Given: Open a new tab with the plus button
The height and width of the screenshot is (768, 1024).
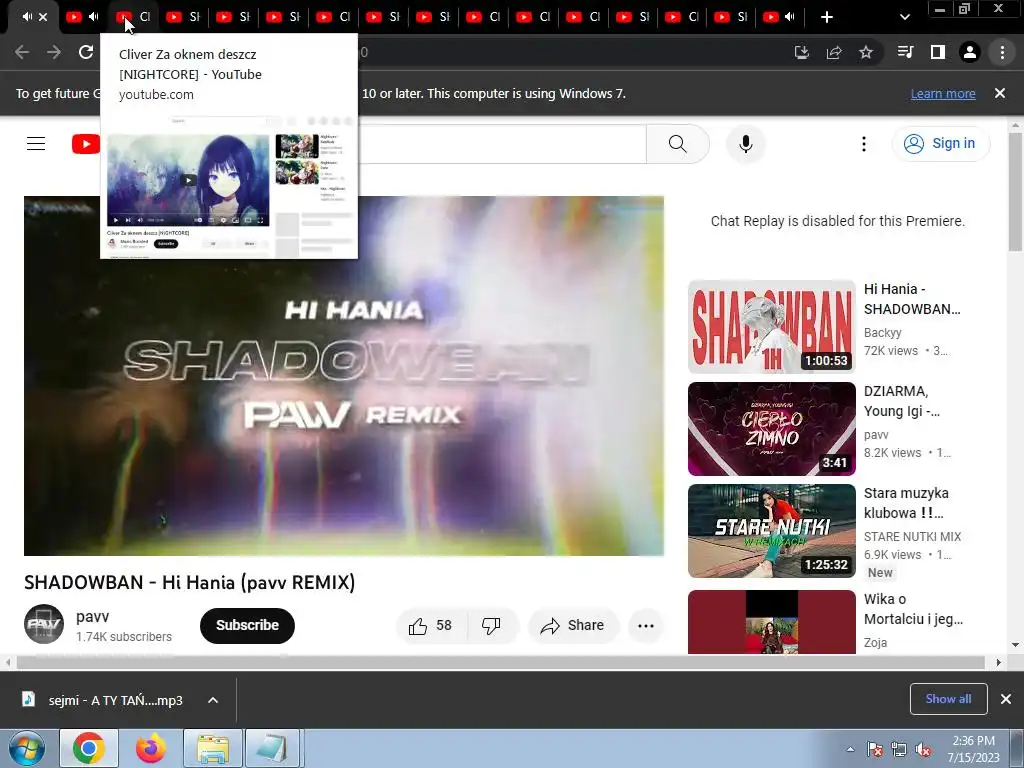Looking at the screenshot, I should 827,17.
